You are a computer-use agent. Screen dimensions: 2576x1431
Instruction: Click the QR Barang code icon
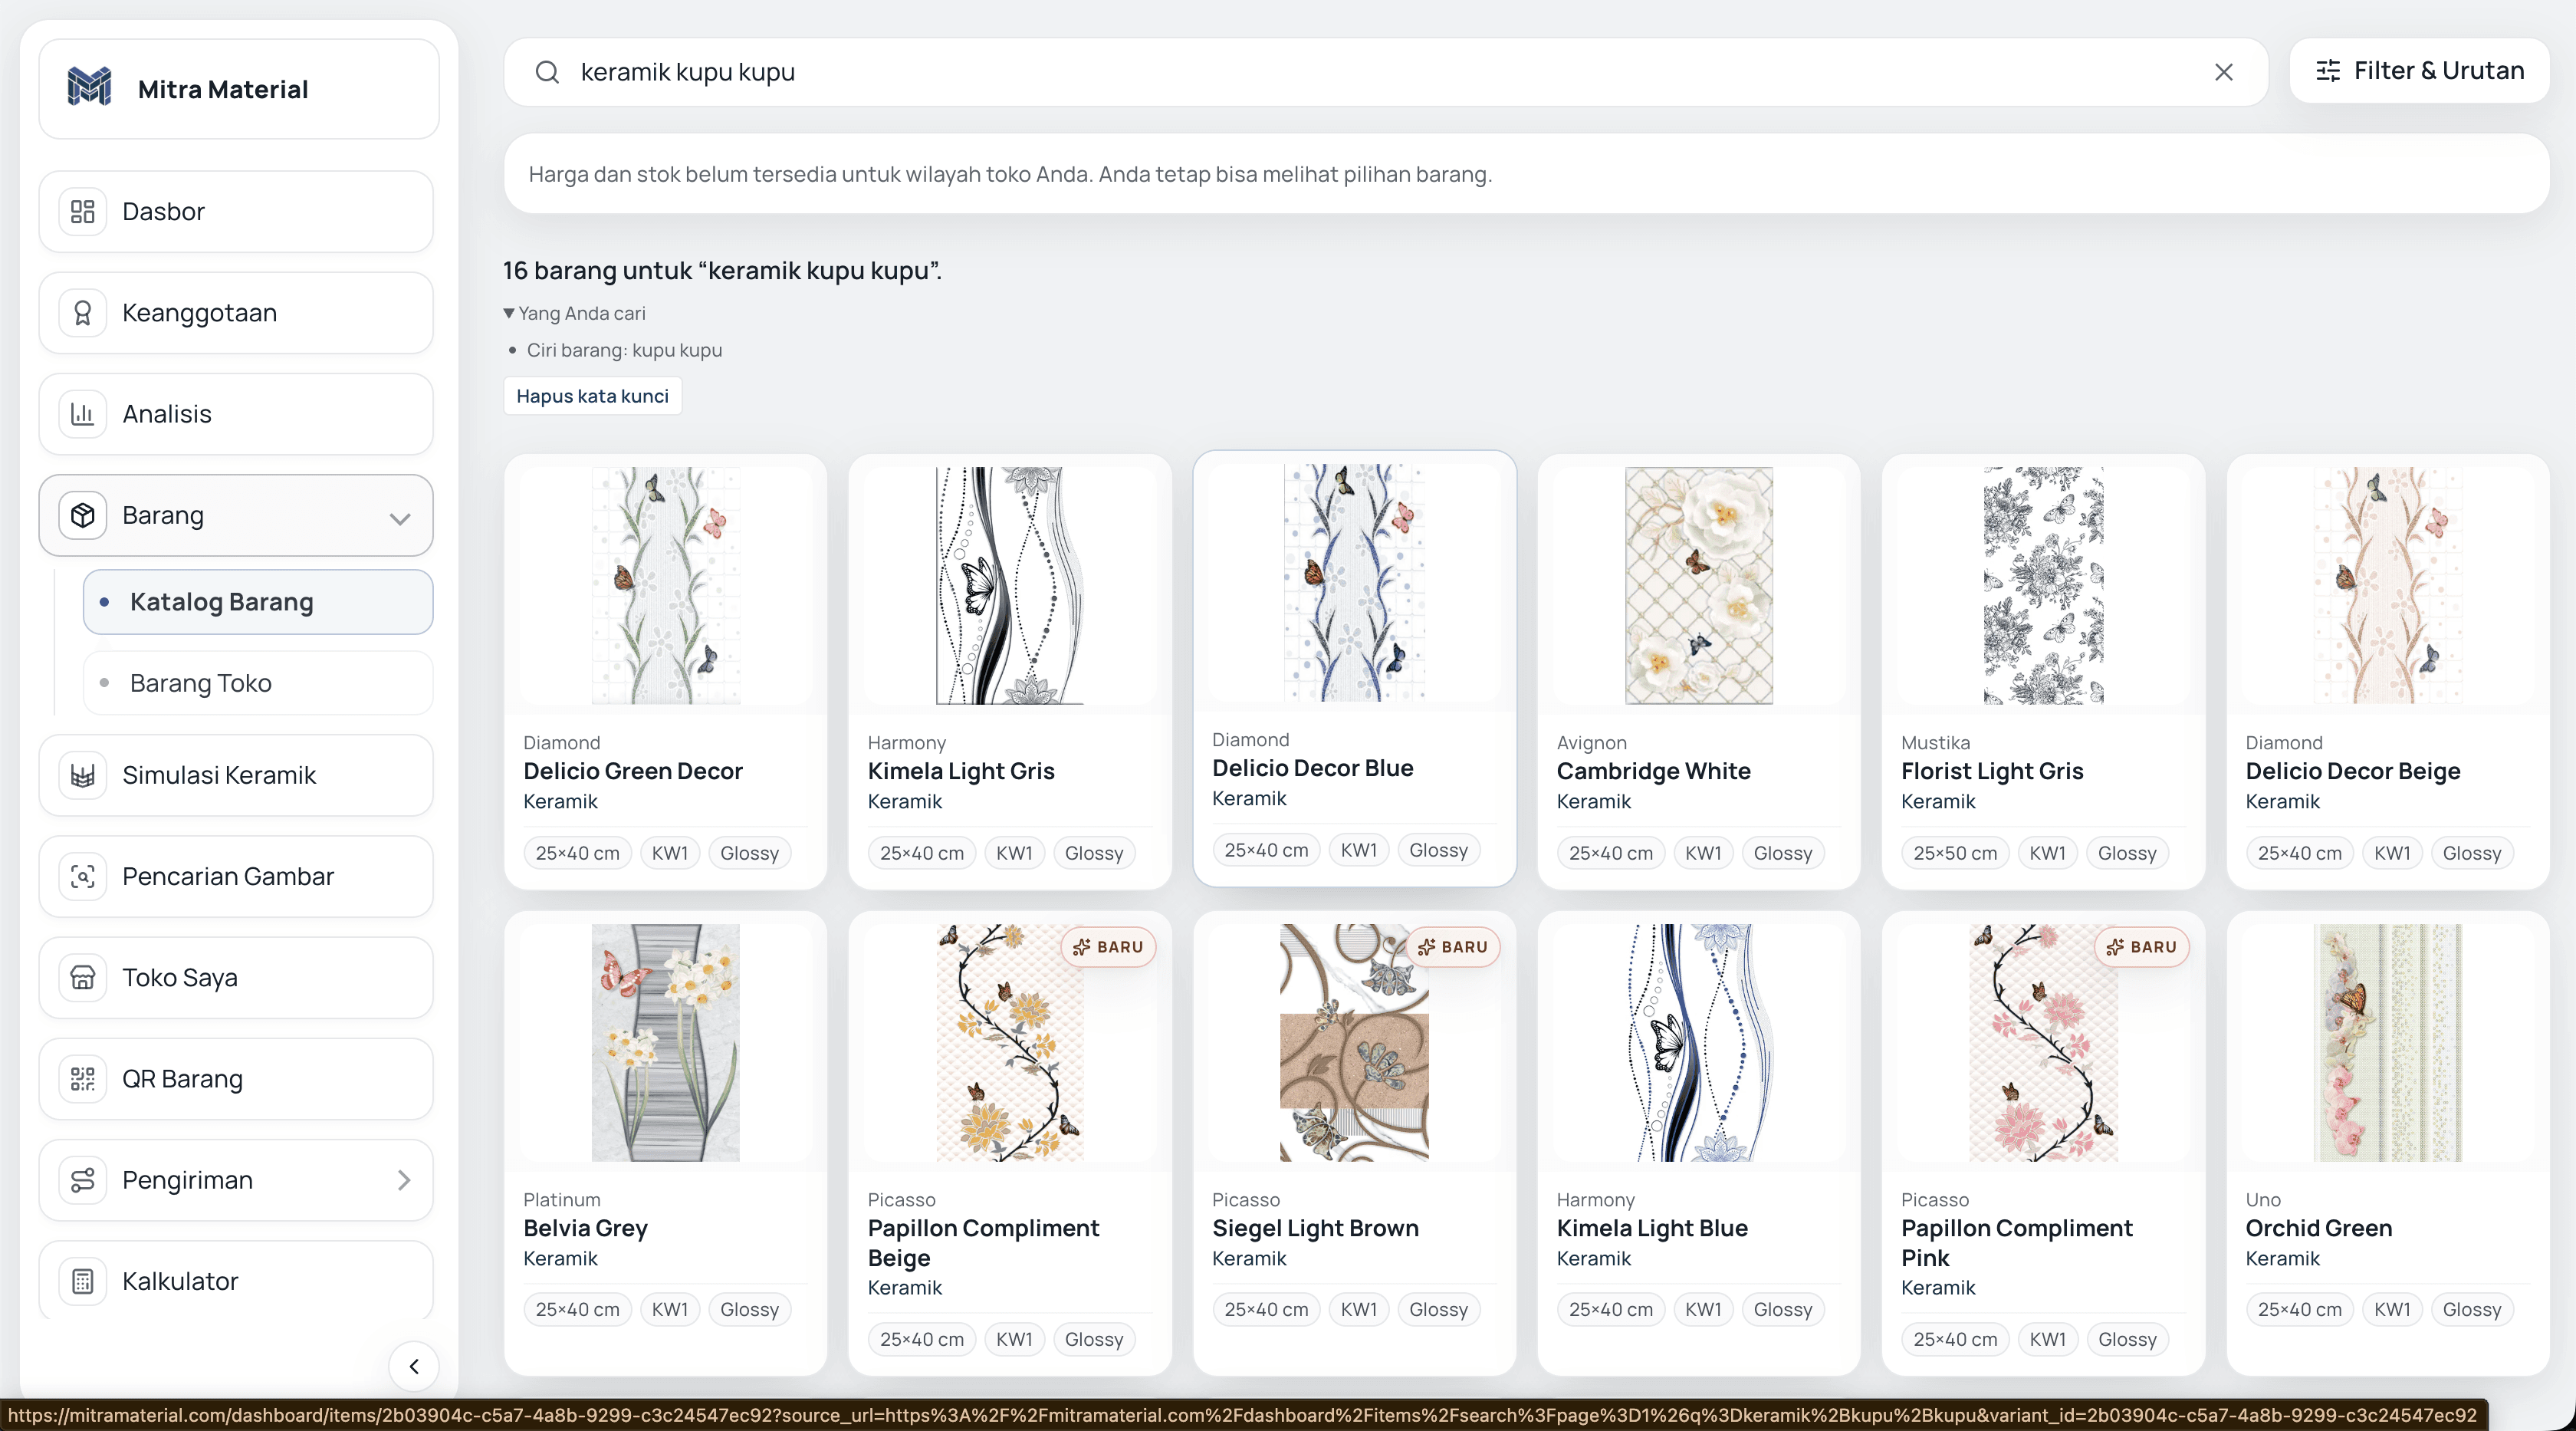point(83,1079)
